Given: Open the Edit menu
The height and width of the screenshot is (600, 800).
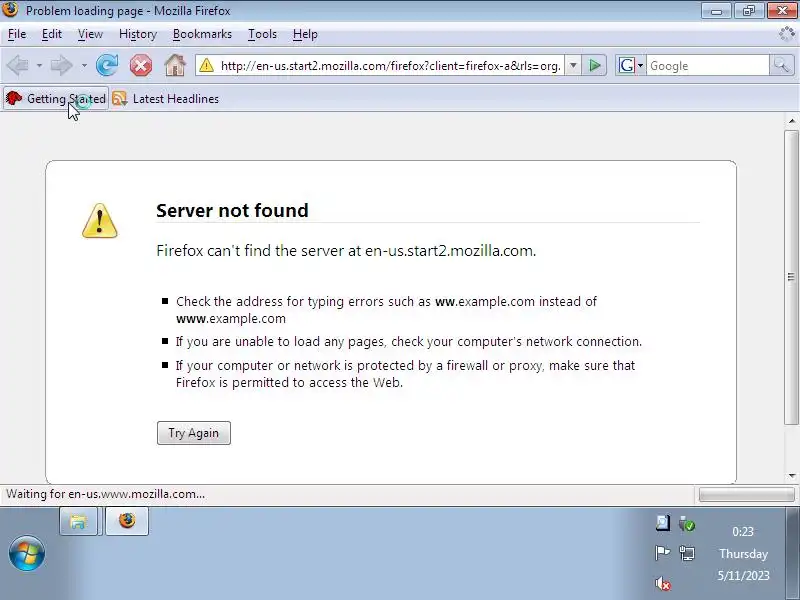Looking at the screenshot, I should 52,34.
